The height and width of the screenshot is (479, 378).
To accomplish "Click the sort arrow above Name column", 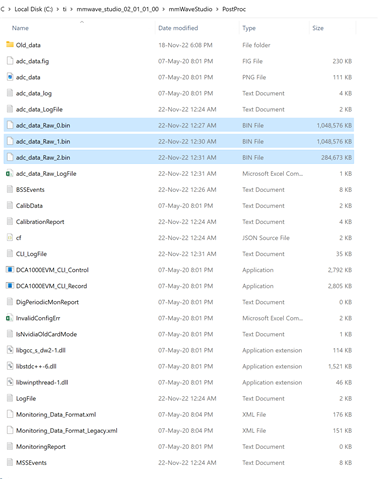I will [82, 22].
